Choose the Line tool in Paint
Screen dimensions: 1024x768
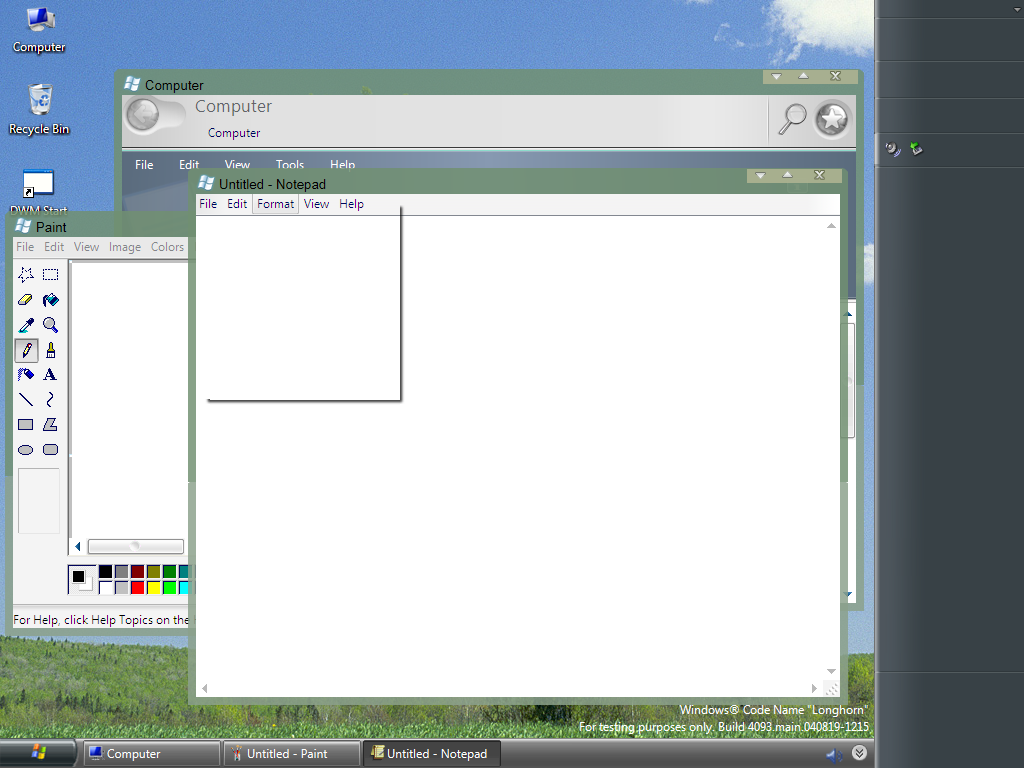tap(26, 400)
